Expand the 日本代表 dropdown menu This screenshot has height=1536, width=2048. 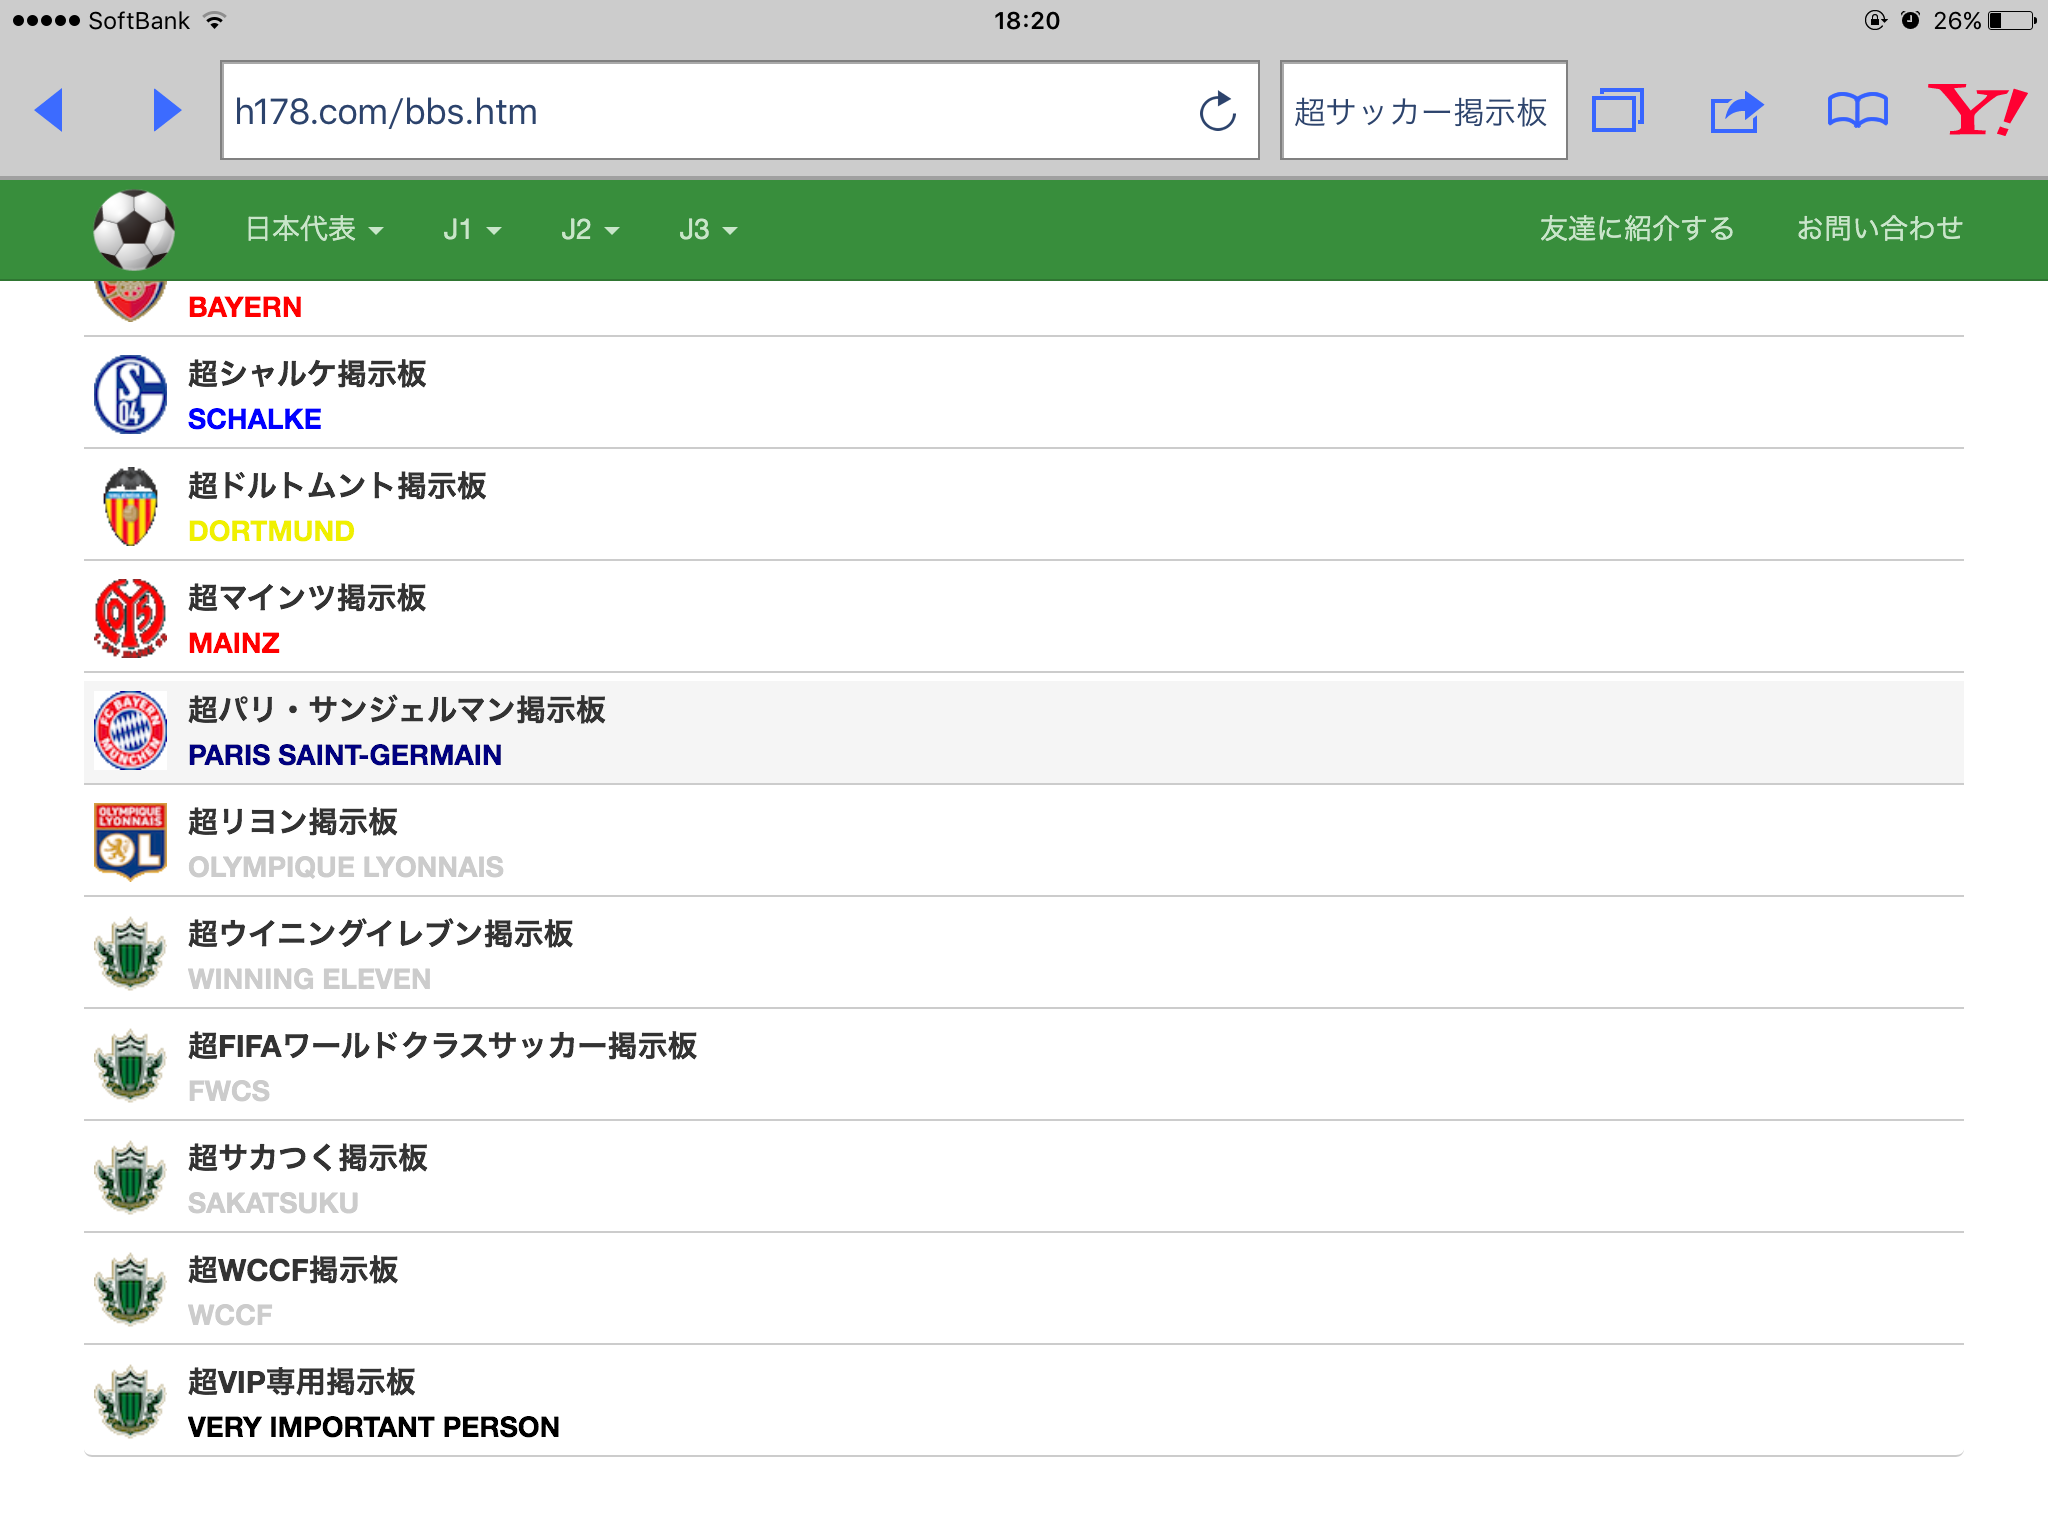314,229
